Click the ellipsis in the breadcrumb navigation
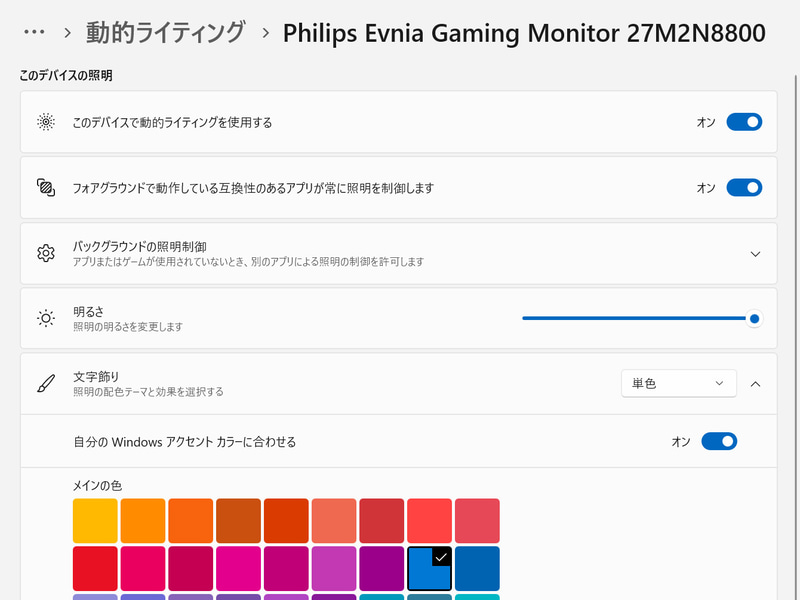The height and width of the screenshot is (600, 800). coord(33,32)
